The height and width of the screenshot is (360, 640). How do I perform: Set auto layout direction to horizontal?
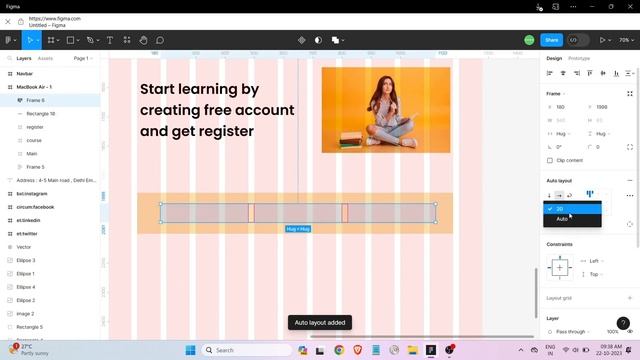point(559,195)
